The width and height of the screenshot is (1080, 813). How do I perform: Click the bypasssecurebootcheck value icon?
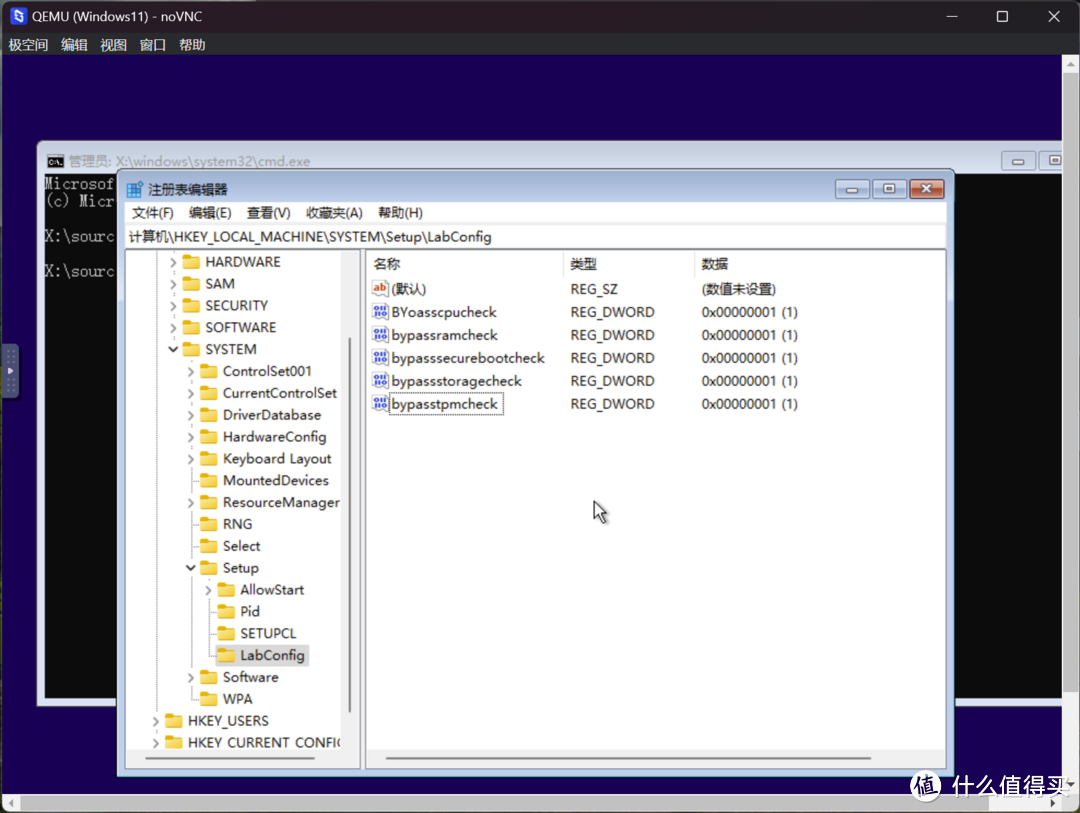tap(380, 358)
